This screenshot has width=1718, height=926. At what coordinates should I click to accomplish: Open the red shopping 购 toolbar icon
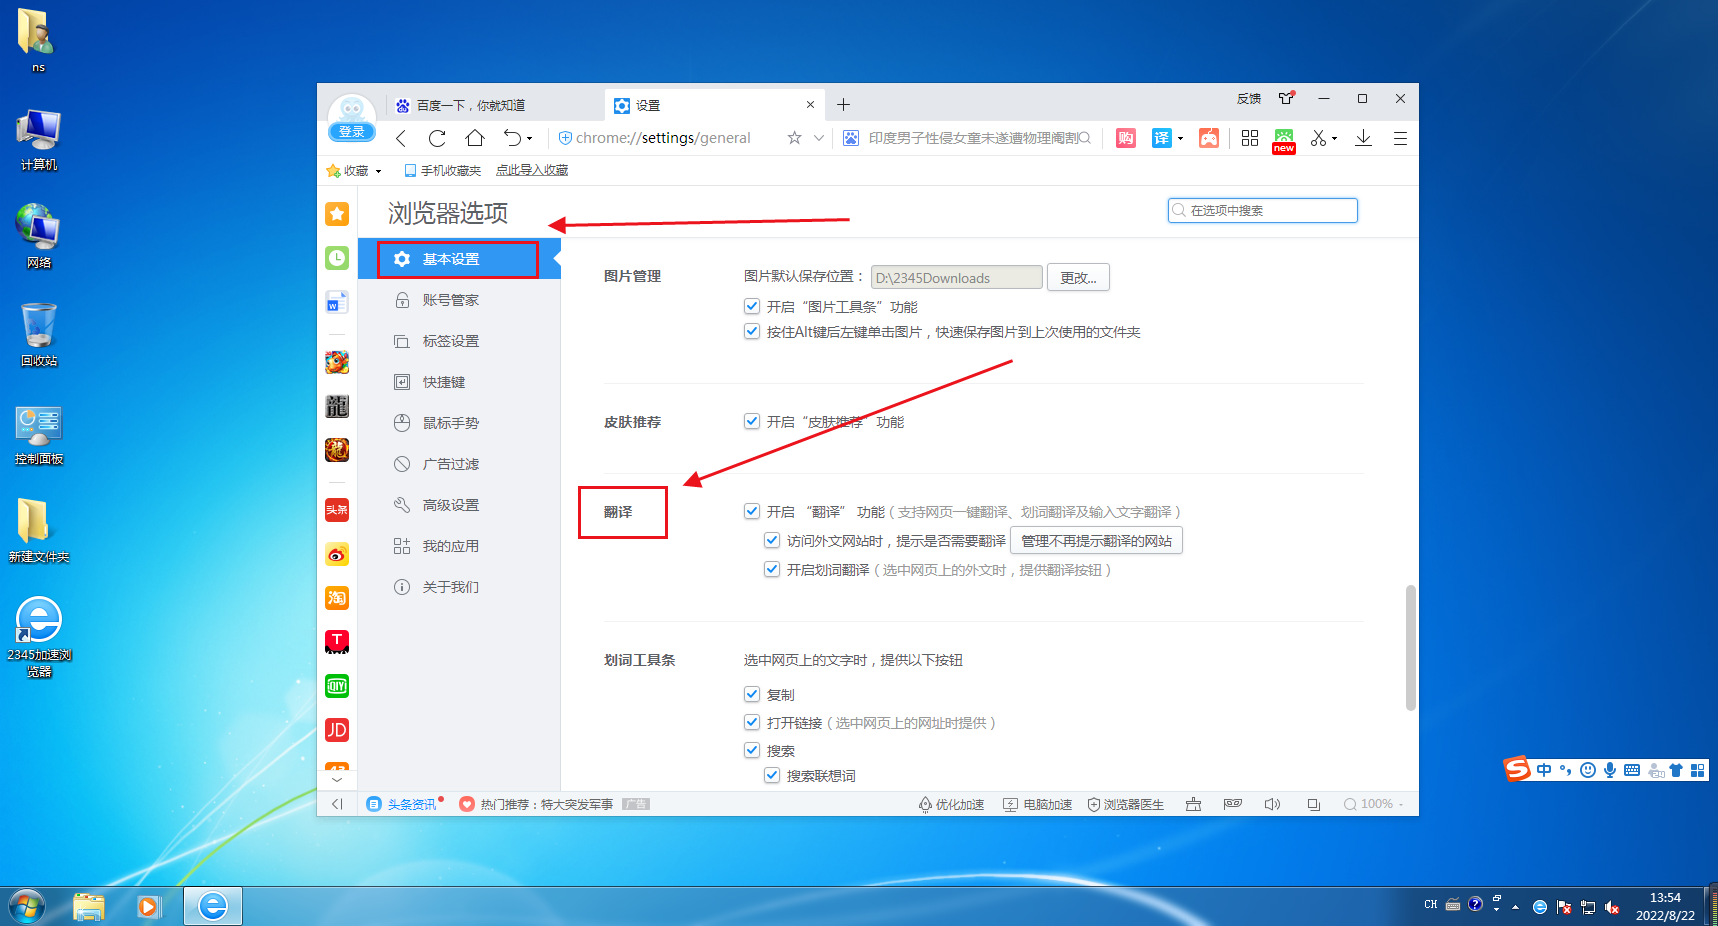(x=1126, y=138)
